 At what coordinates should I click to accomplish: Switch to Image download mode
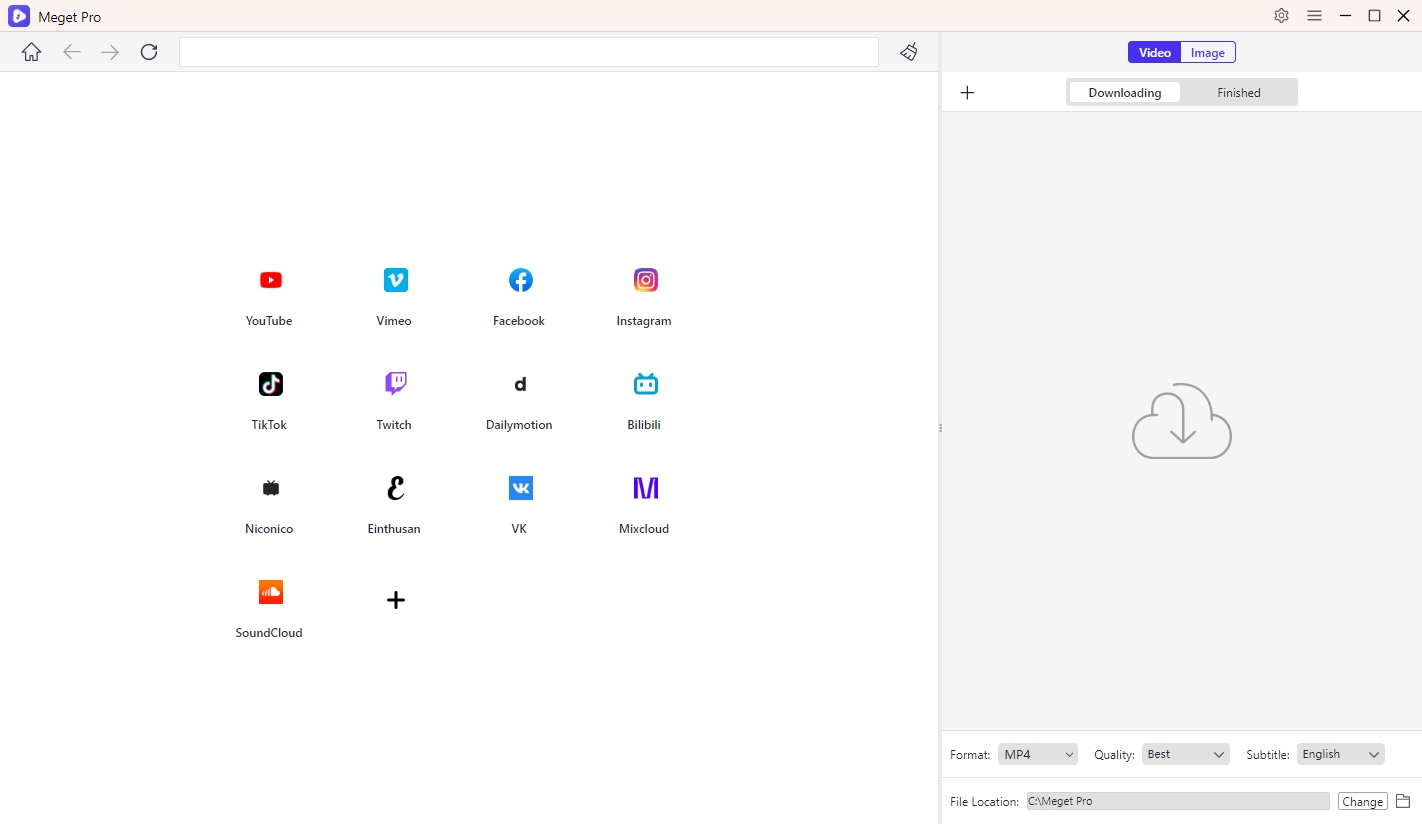click(1207, 53)
